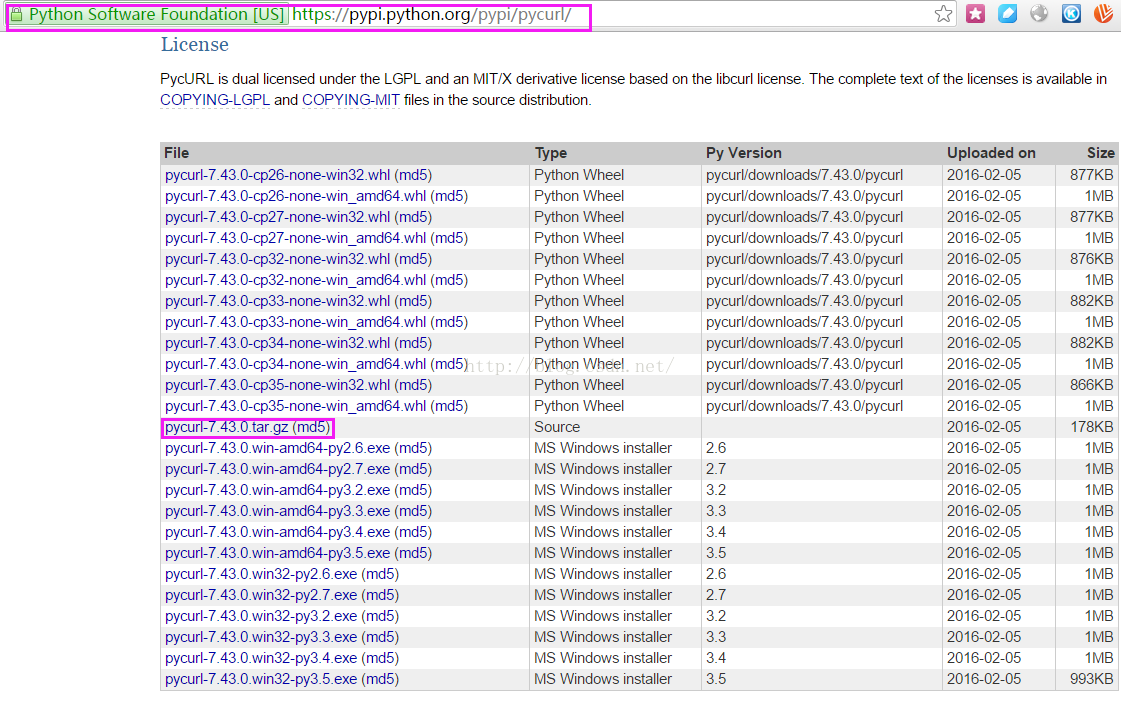1121x710 pixels.
Task: Download pycurl-7.43.0-cp32-none-win32.whl
Action: 277,259
